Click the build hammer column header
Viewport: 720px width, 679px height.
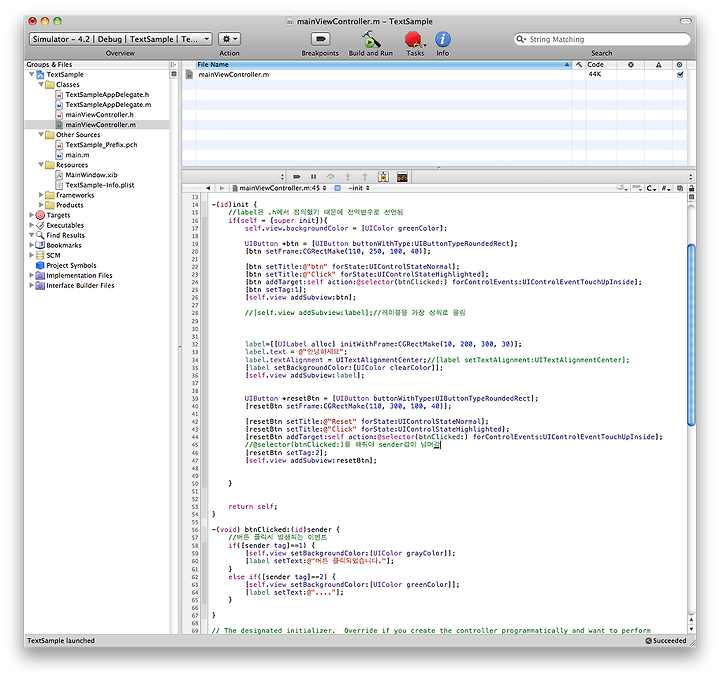(x=579, y=65)
